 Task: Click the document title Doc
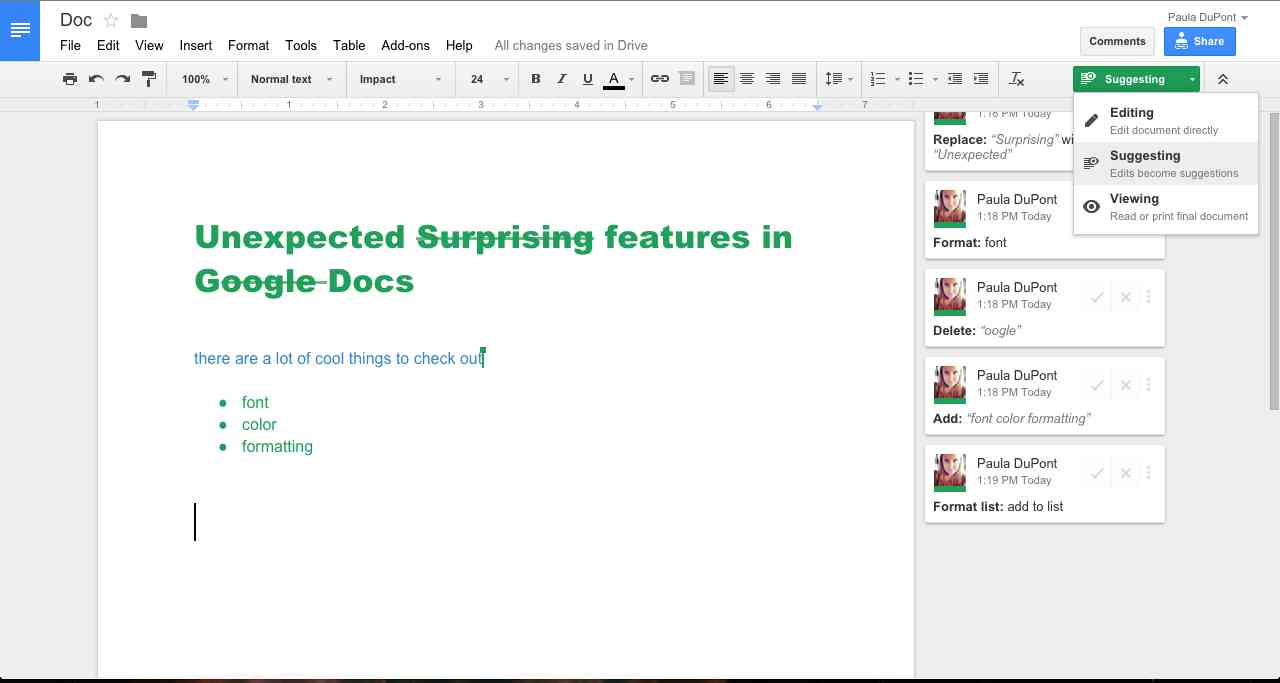(x=76, y=20)
